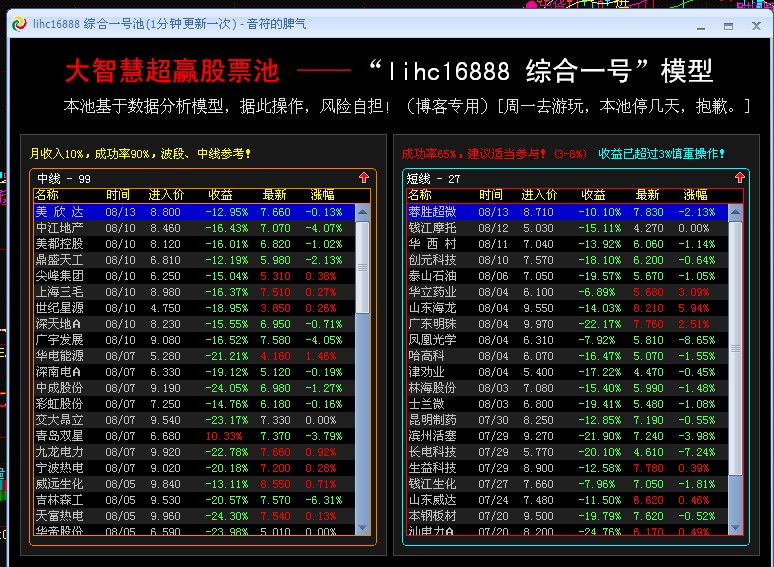Select the 鼎盛天工 stock row
The image size is (774, 567).
194,260
